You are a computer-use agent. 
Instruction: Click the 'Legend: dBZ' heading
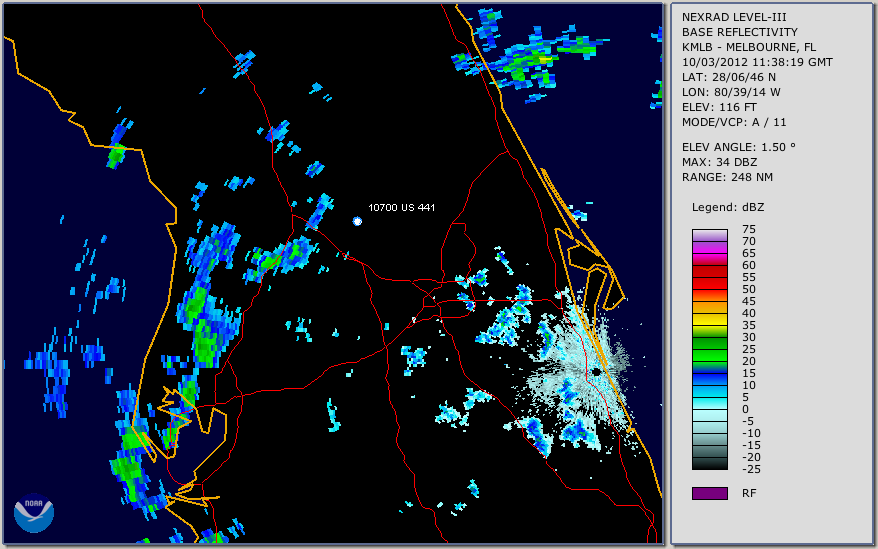(728, 207)
